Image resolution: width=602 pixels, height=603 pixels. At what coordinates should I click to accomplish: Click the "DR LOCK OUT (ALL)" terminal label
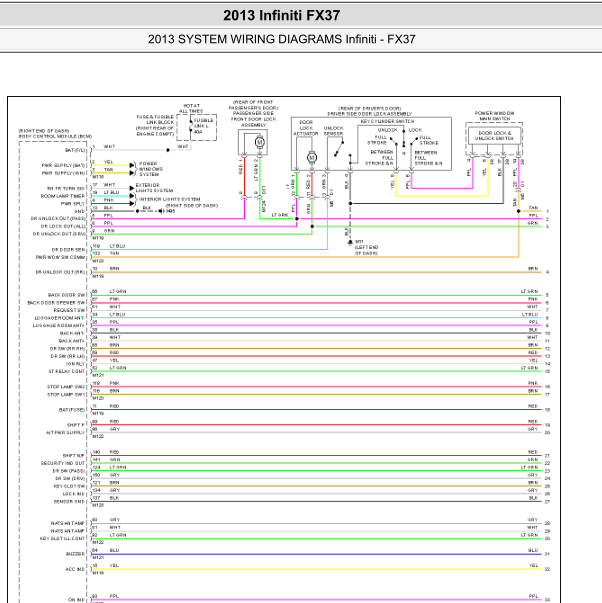[63, 226]
